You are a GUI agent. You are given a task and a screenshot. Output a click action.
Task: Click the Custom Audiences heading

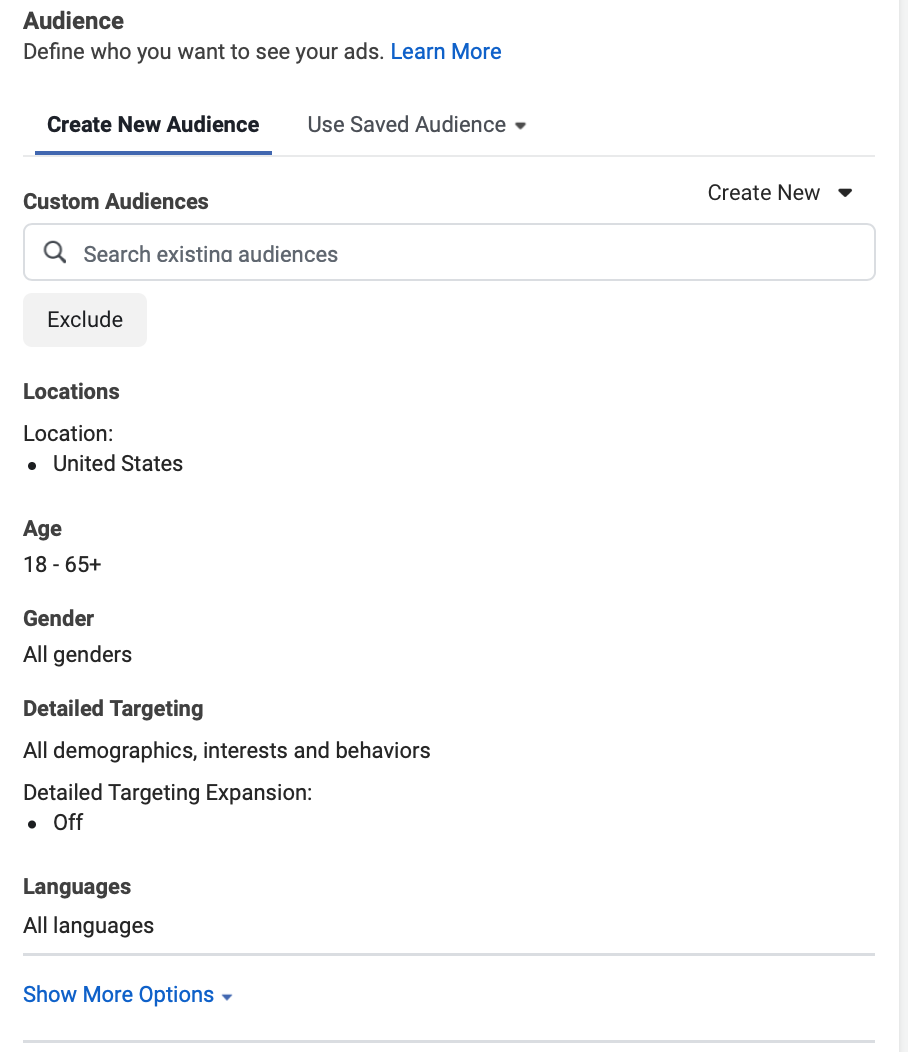115,201
